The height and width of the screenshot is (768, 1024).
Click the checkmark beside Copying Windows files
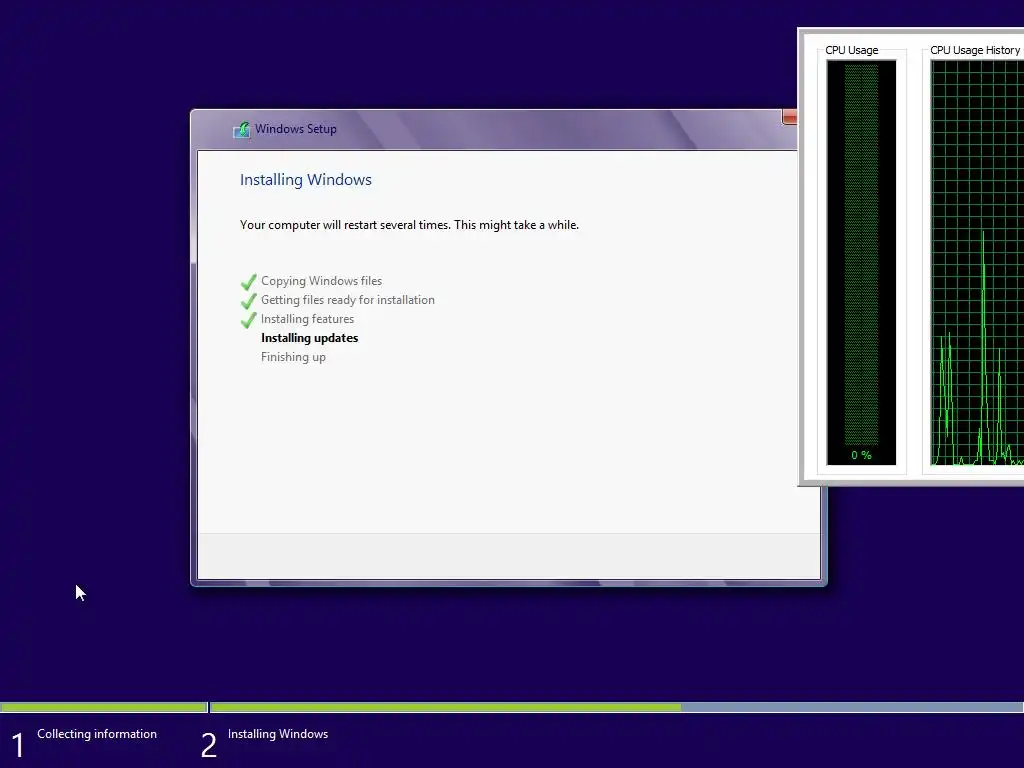coord(249,281)
